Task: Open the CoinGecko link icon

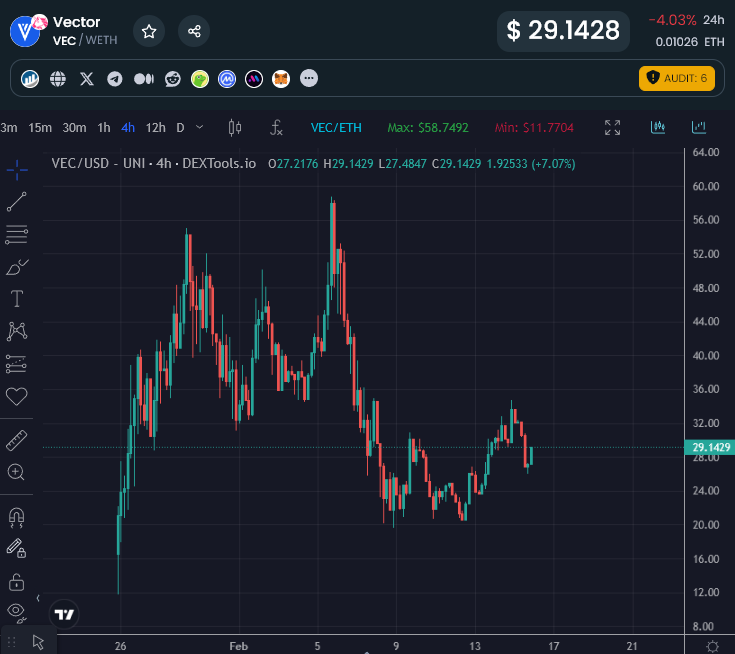Action: 200,79
